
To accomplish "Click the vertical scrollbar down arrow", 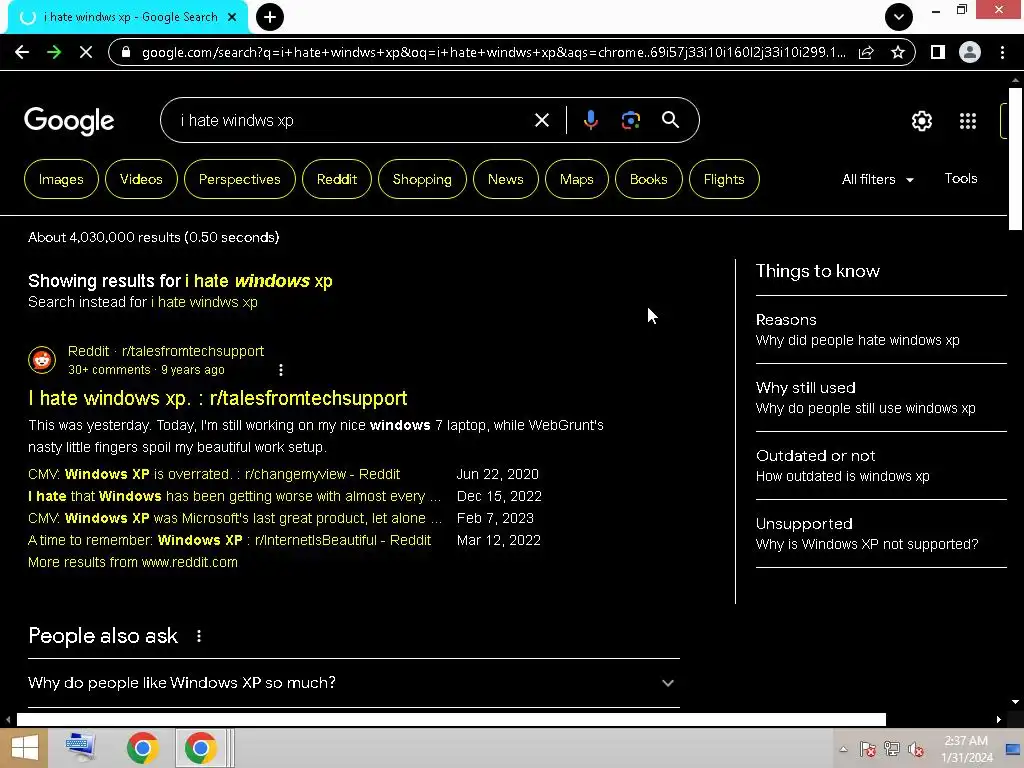I will pos(1015,702).
